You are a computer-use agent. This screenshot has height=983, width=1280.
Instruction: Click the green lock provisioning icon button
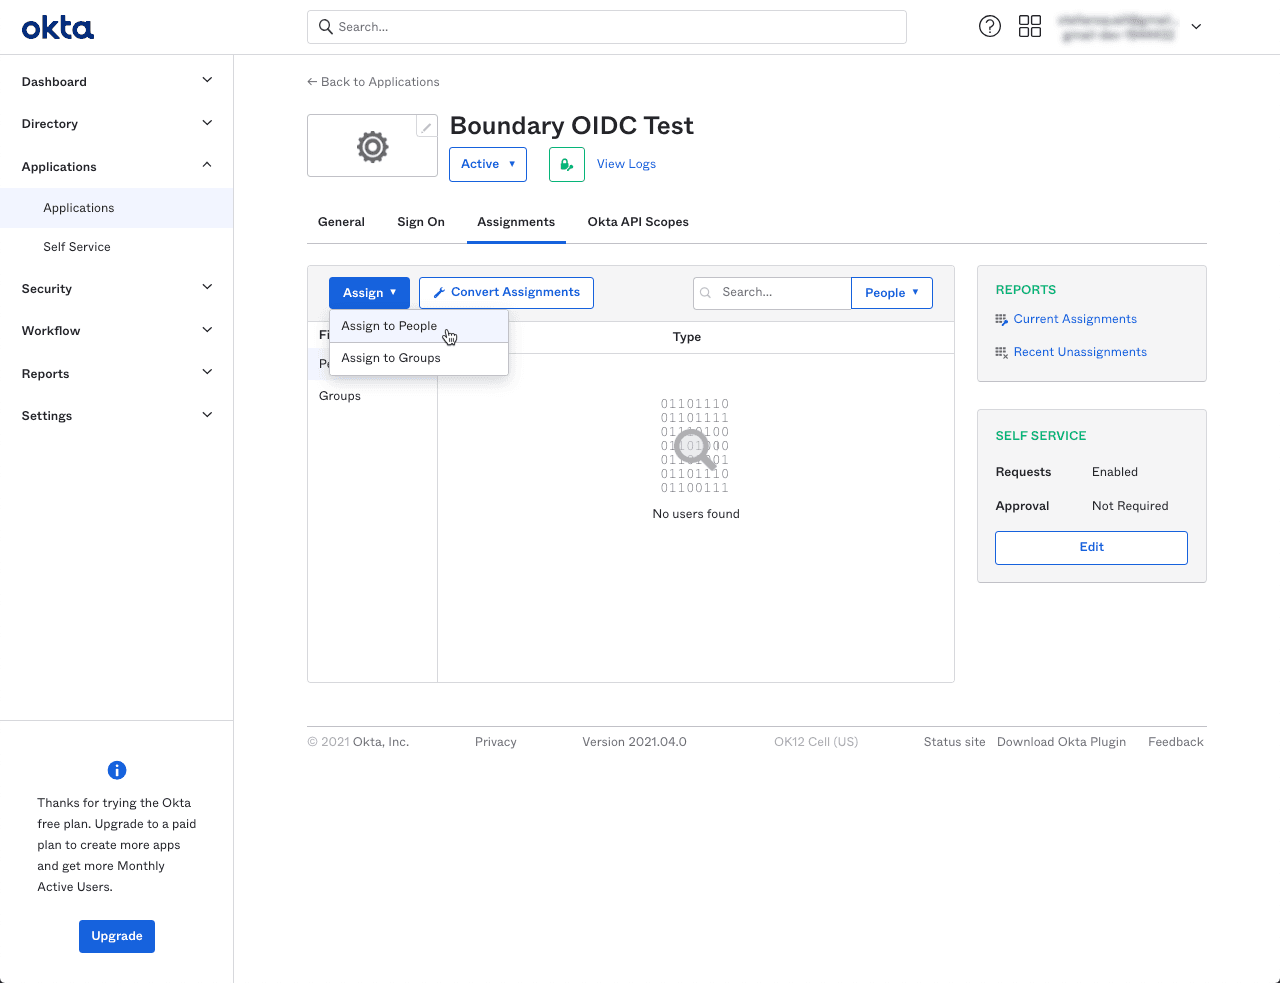(x=567, y=164)
